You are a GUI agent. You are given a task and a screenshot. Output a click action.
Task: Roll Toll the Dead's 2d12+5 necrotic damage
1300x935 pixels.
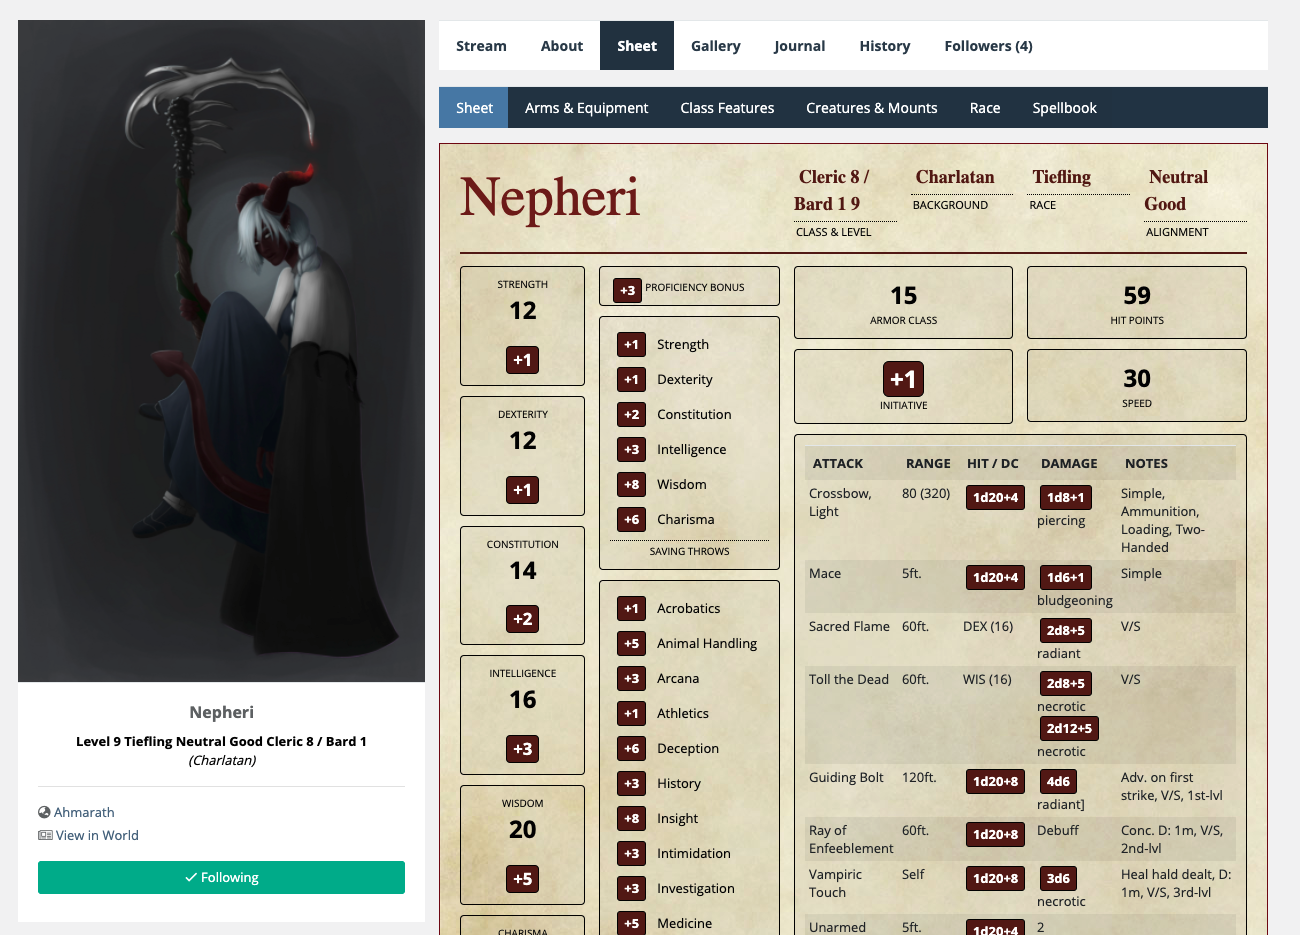1069,729
